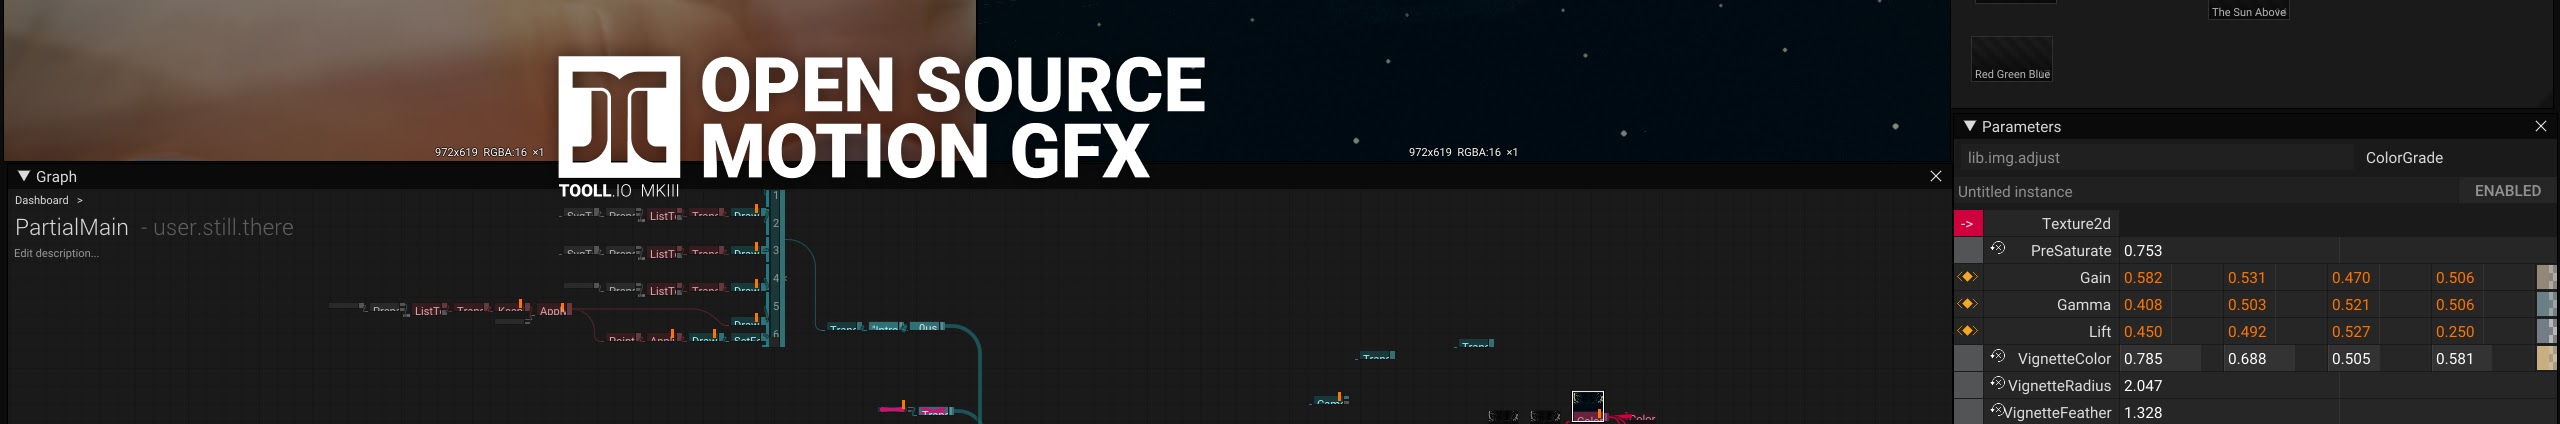Select the Red Green Blue gradient preset
This screenshot has height=424, width=2560.
click(2011, 59)
